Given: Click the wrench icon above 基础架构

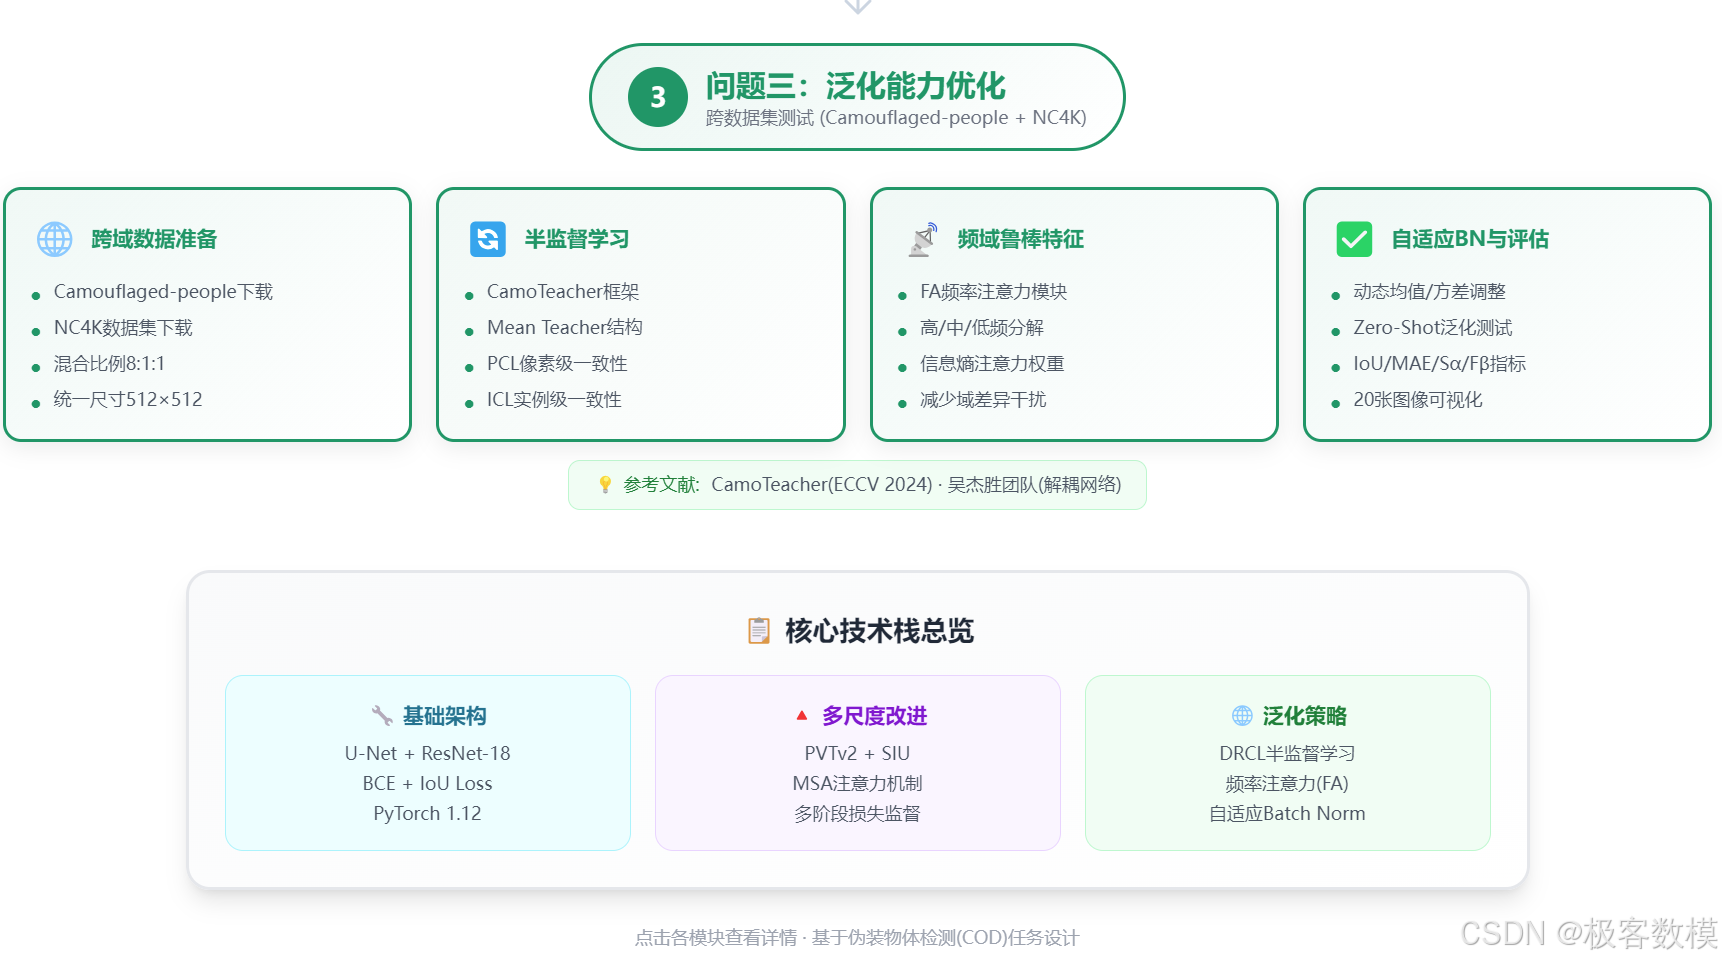Looking at the screenshot, I should (x=381, y=714).
